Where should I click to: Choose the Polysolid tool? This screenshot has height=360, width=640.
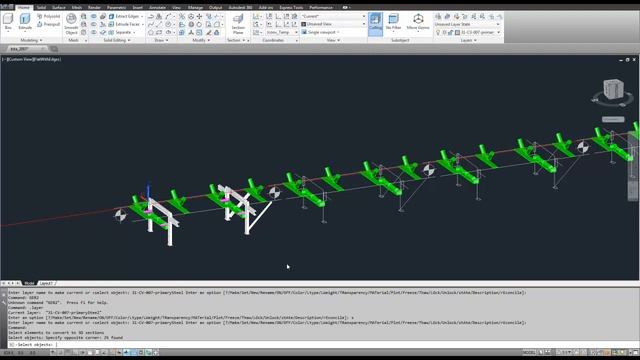49,16
